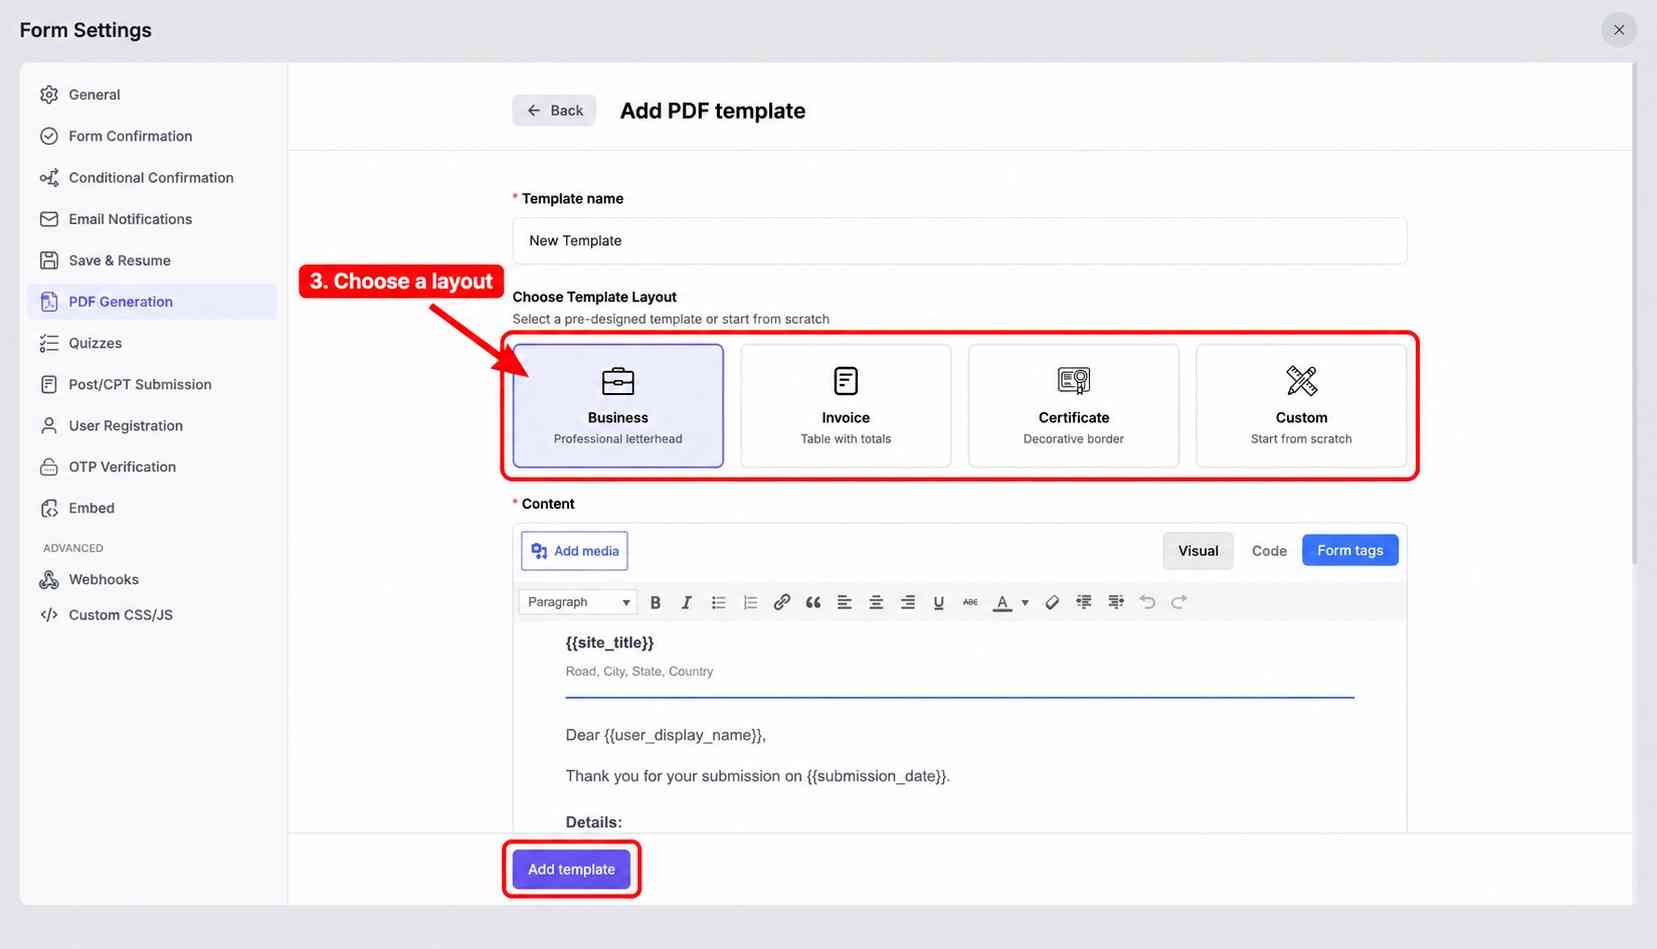Increase indent in the editor
1657x949 pixels.
click(x=1116, y=602)
